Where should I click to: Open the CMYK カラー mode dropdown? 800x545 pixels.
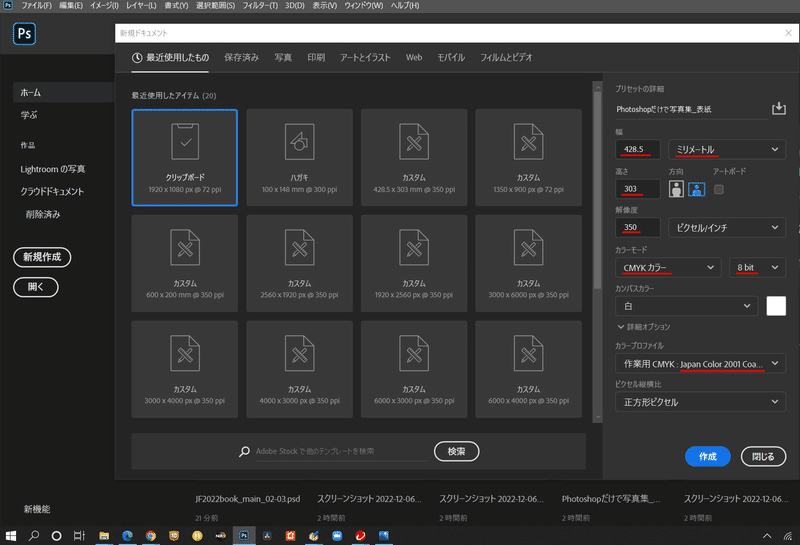pyautogui.click(x=668, y=267)
